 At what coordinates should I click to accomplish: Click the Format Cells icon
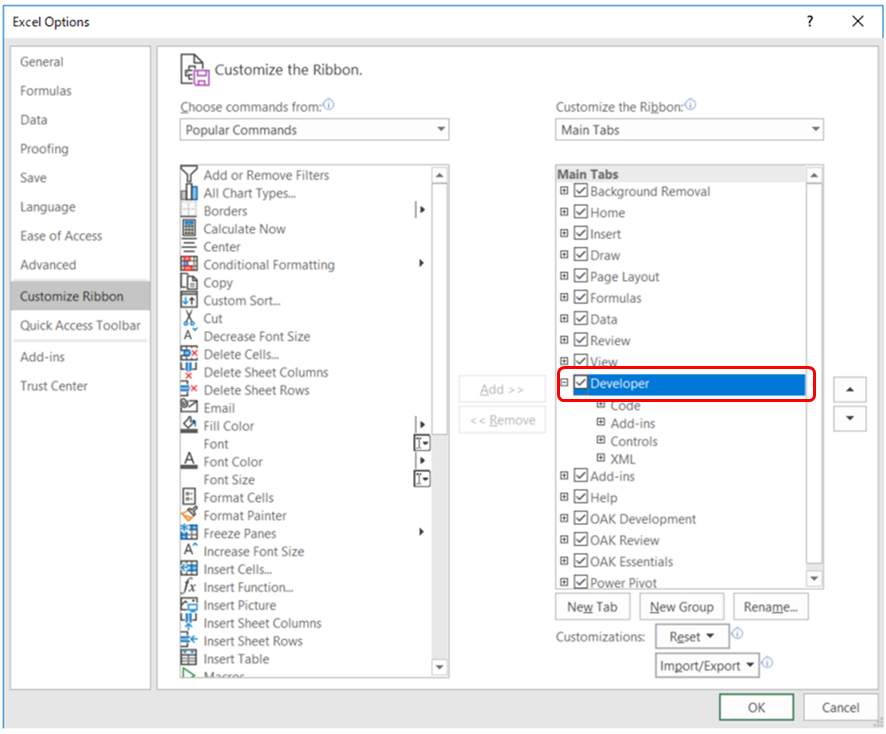pyautogui.click(x=189, y=497)
